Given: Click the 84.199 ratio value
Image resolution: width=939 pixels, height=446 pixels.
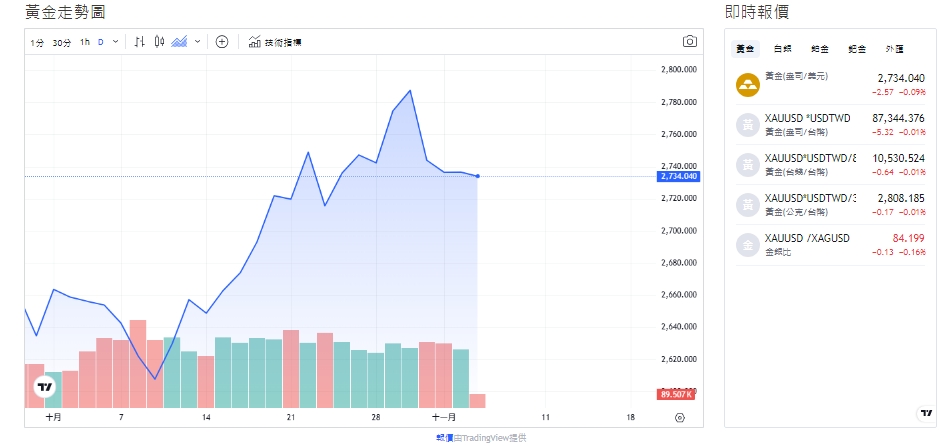Looking at the screenshot, I should [908, 238].
